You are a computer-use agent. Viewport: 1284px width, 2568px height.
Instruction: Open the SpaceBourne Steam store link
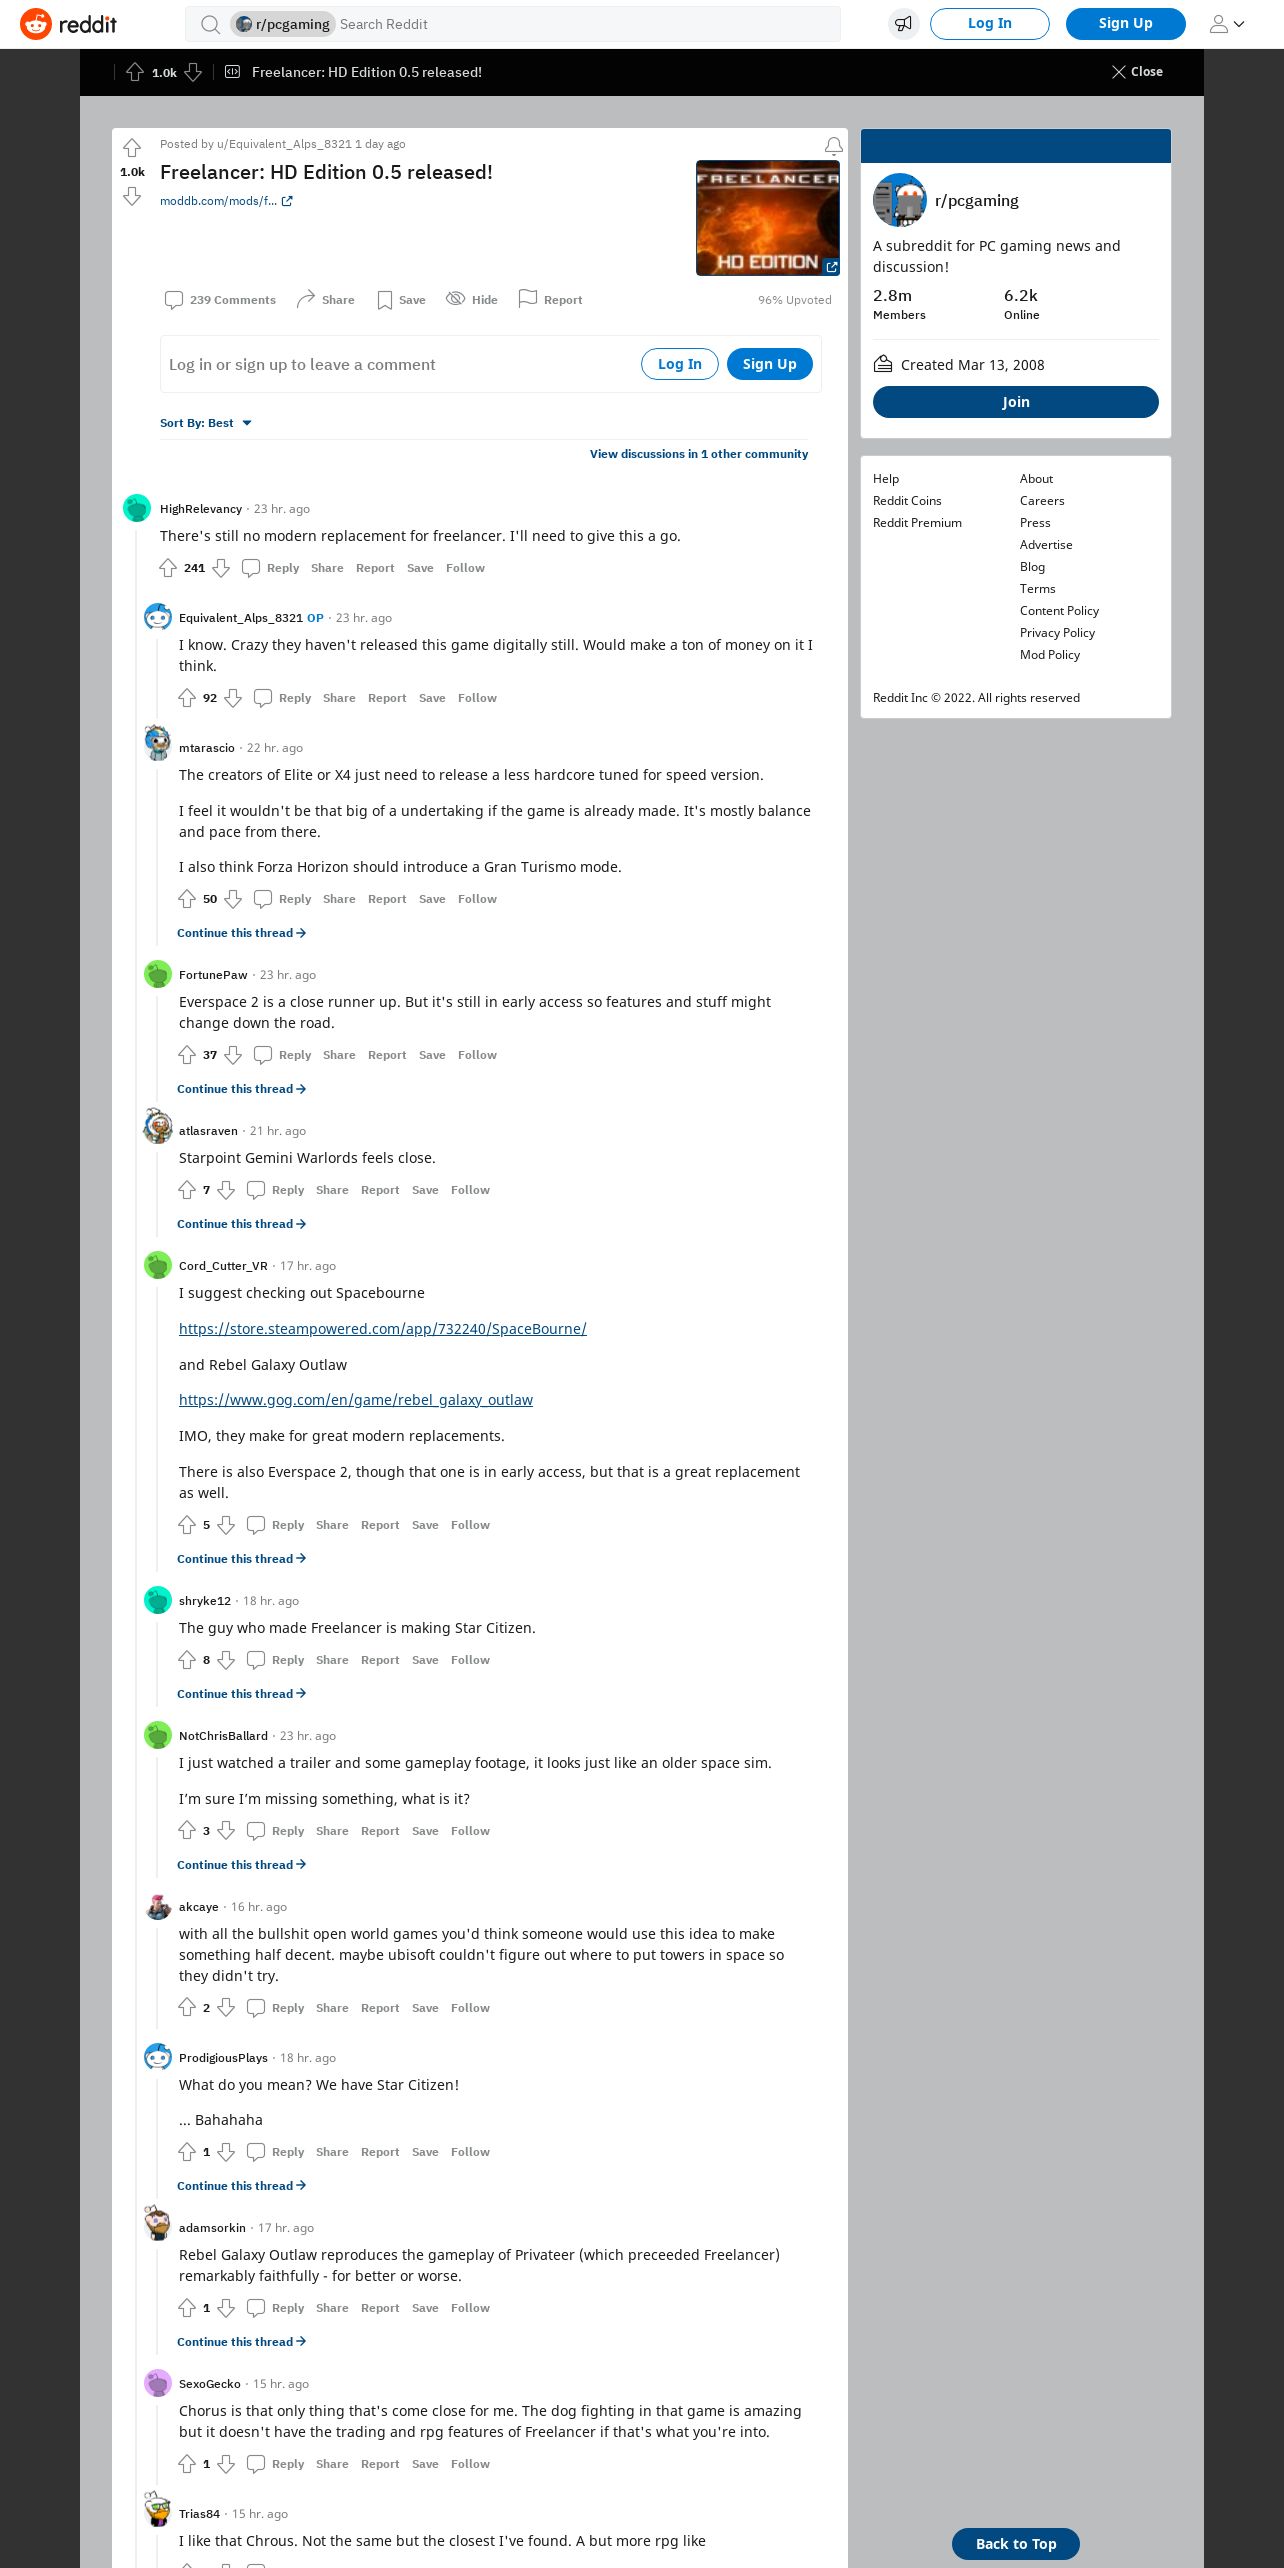click(383, 1329)
